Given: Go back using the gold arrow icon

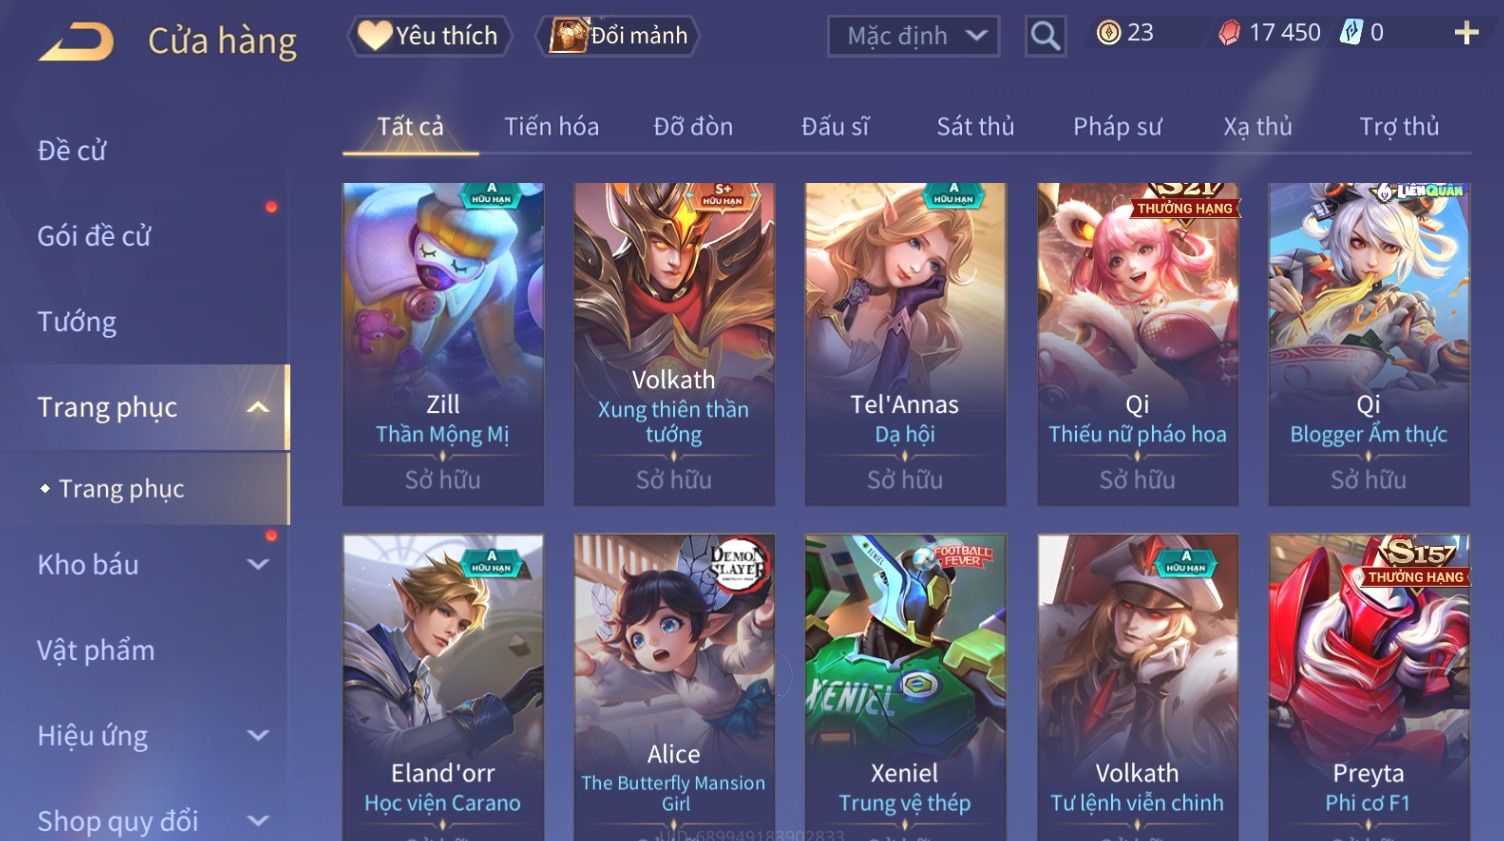Looking at the screenshot, I should 76,42.
